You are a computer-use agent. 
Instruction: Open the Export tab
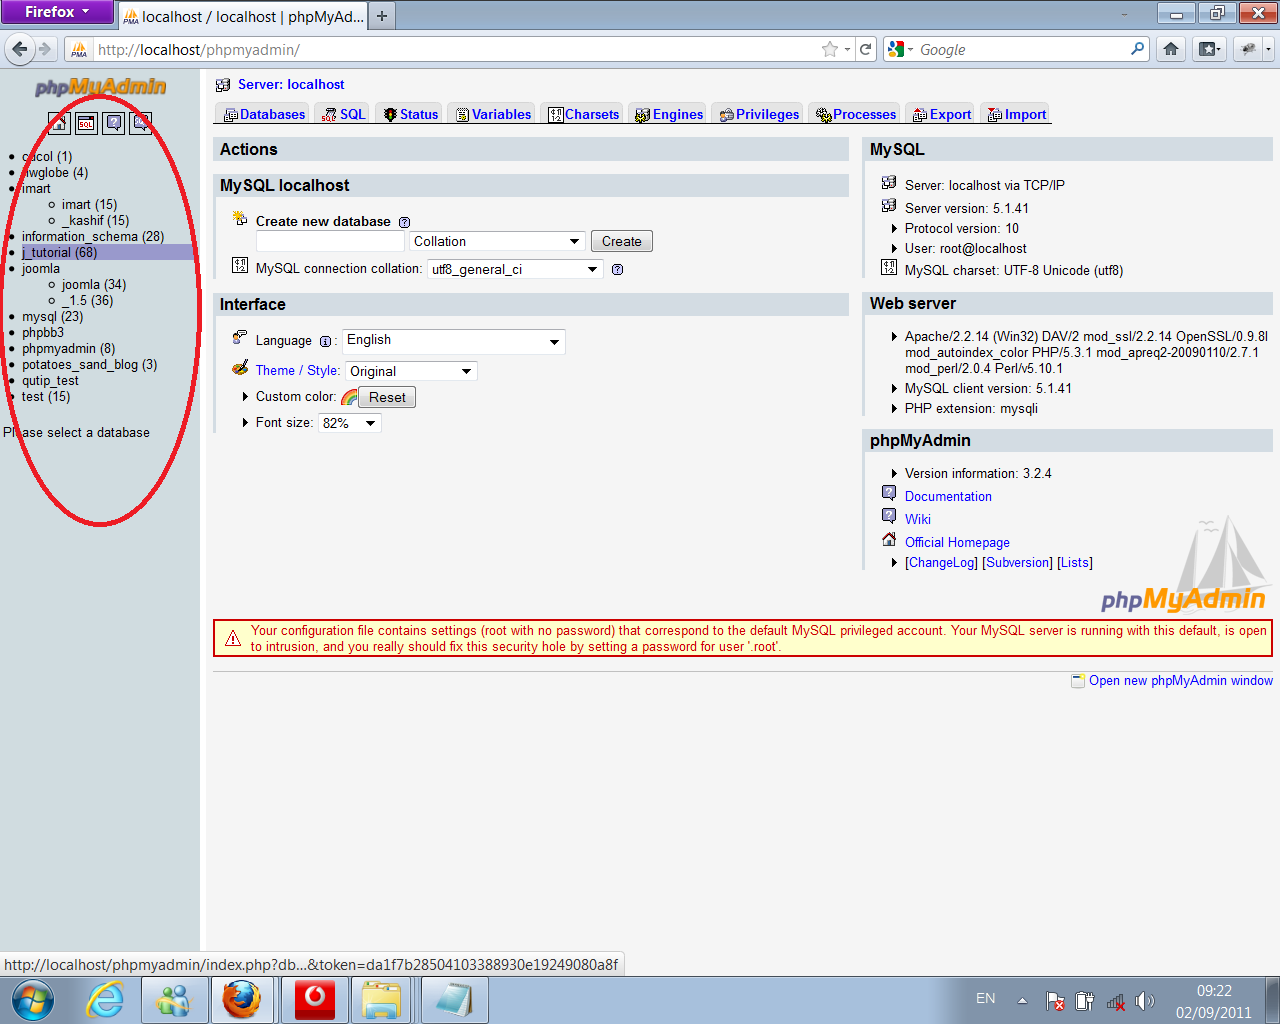click(941, 114)
